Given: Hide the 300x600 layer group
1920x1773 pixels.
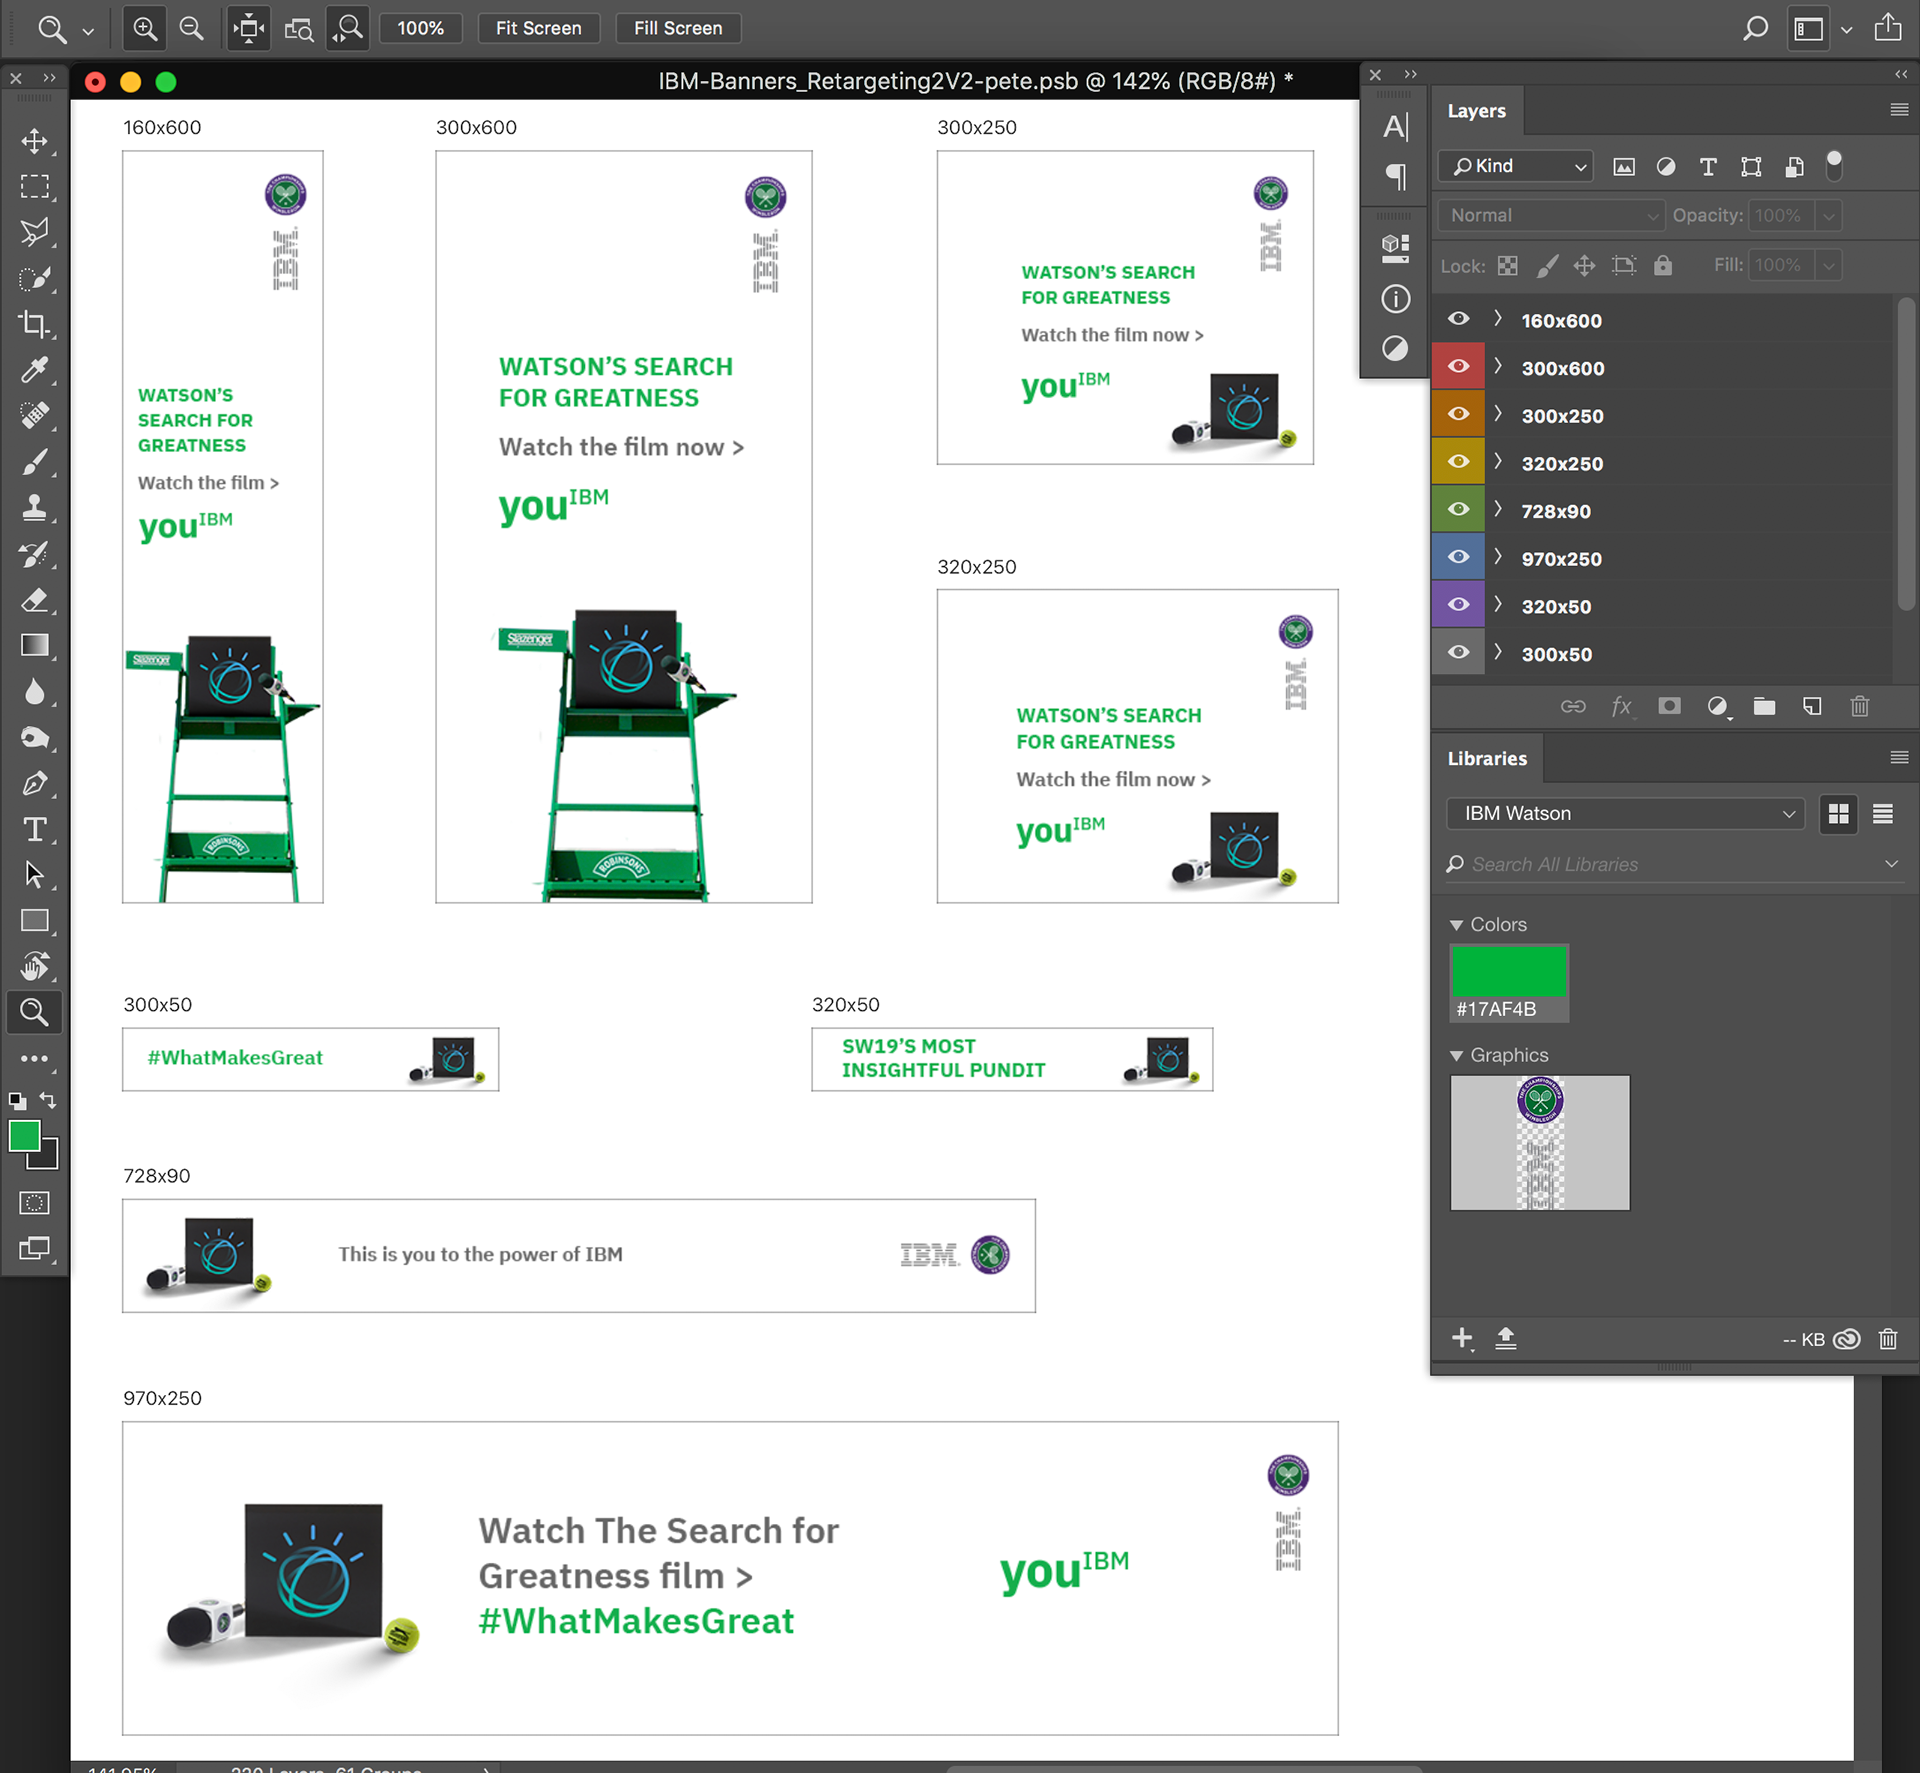Looking at the screenshot, I should click(1459, 366).
